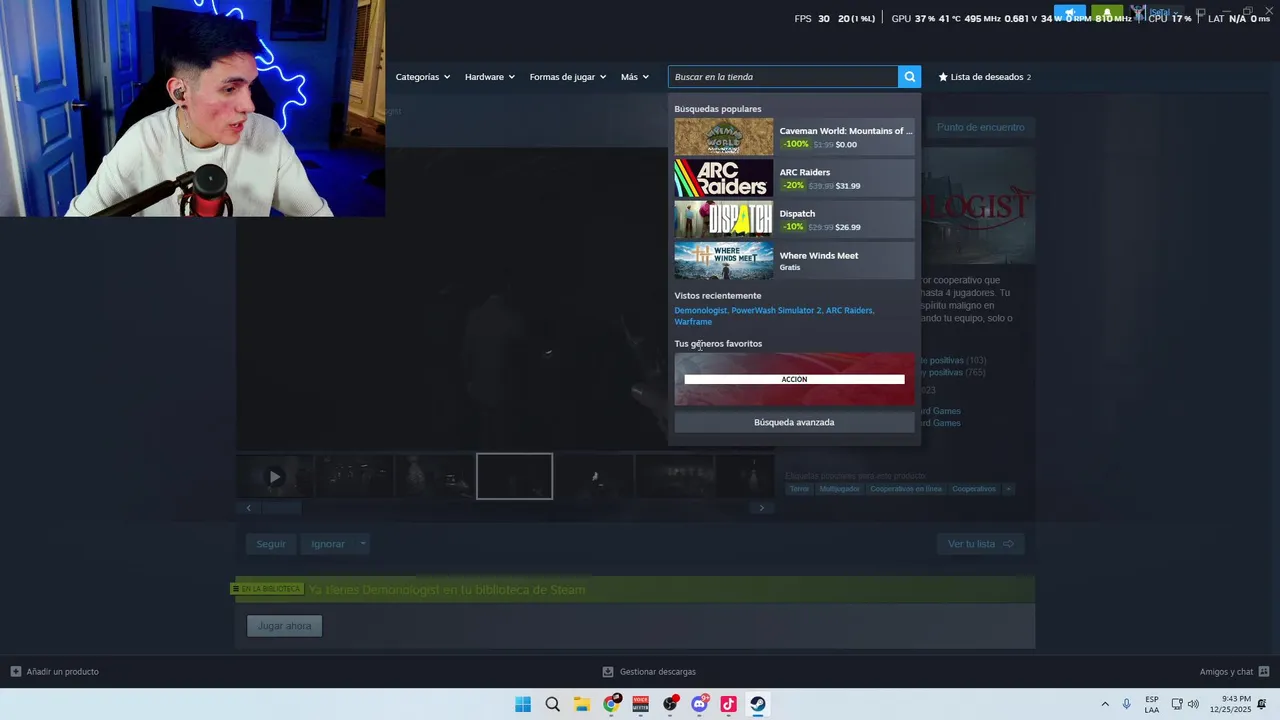Open the Punto de encuentro button

[x=980, y=127]
